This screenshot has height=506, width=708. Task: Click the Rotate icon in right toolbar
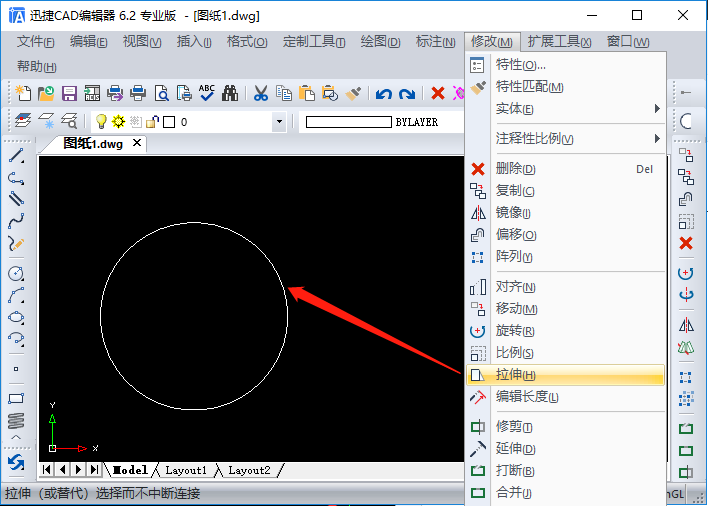pos(686,273)
